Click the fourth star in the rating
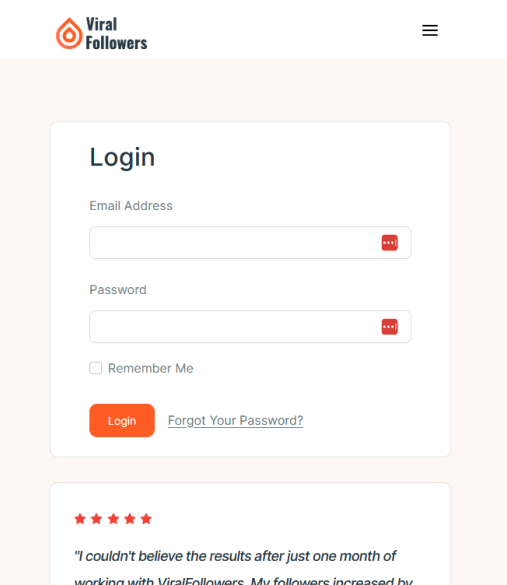 (x=130, y=519)
